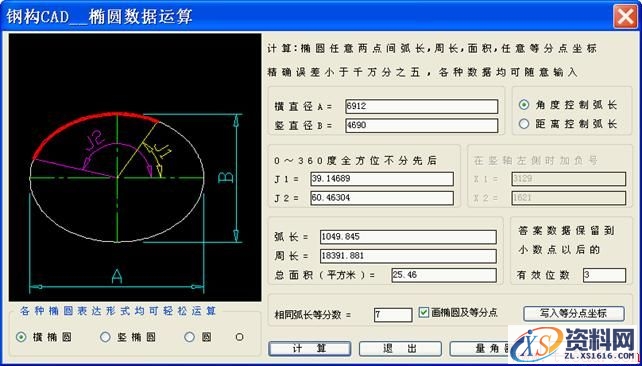Click the J2 angle input field
This screenshot has height=366, width=642.
382,198
